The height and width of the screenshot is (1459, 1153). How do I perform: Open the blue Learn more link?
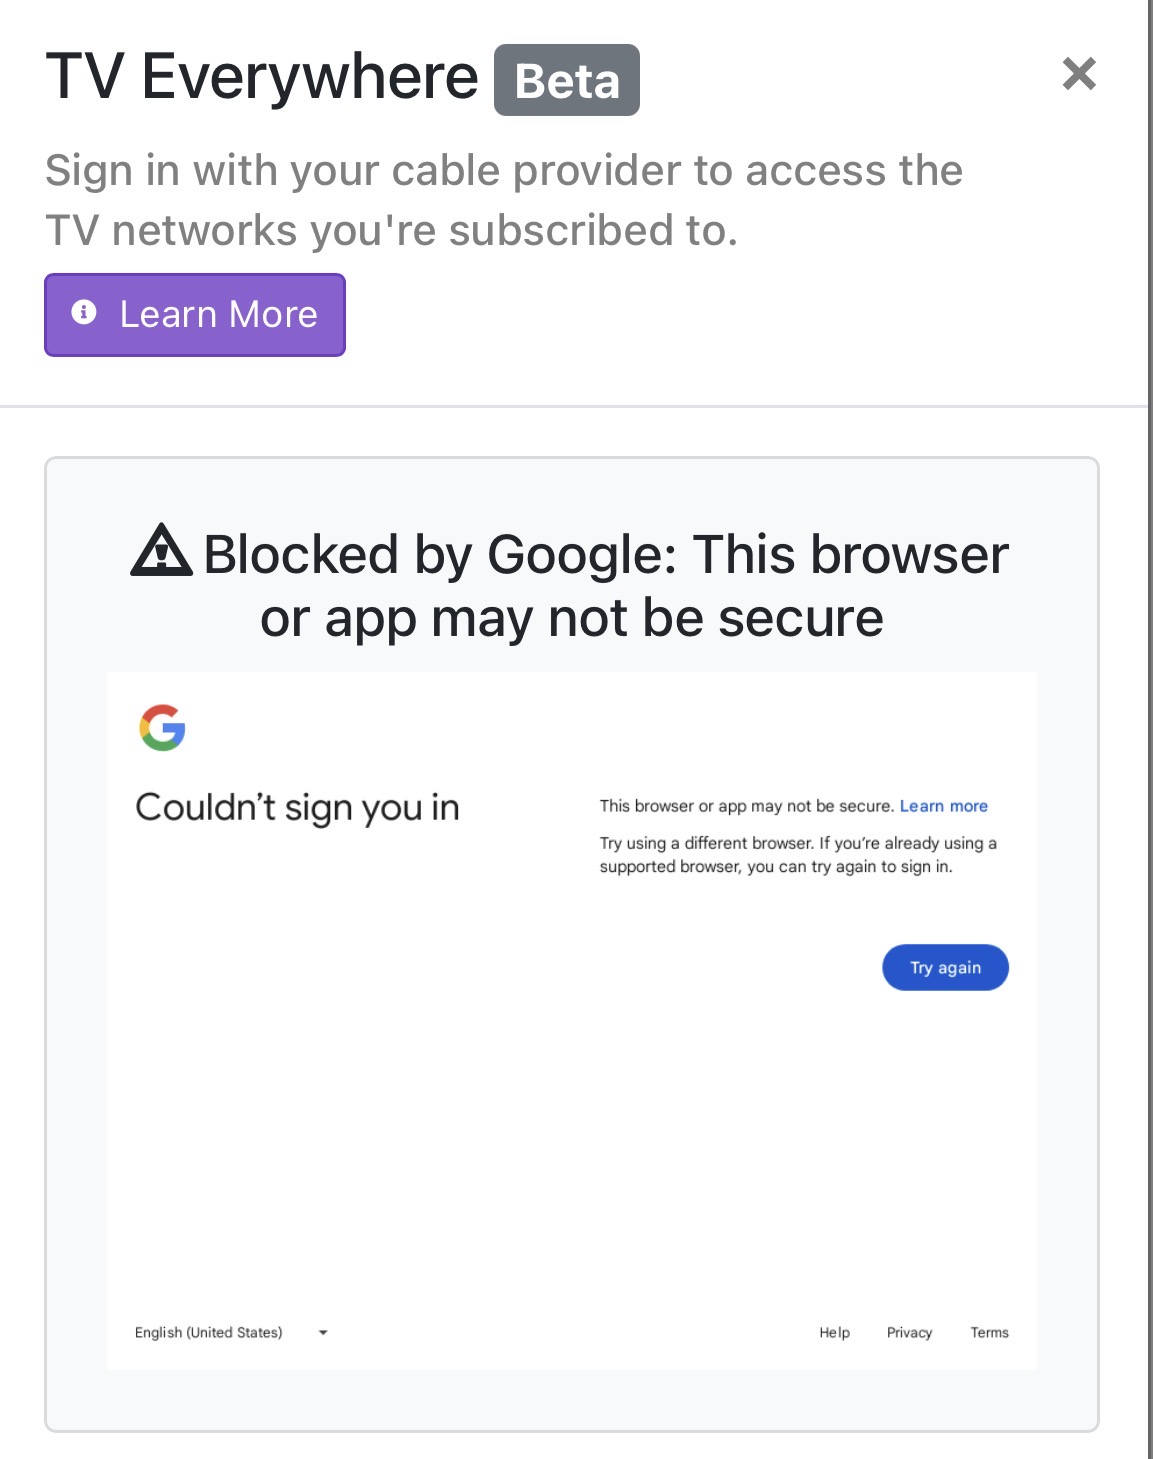coord(943,806)
